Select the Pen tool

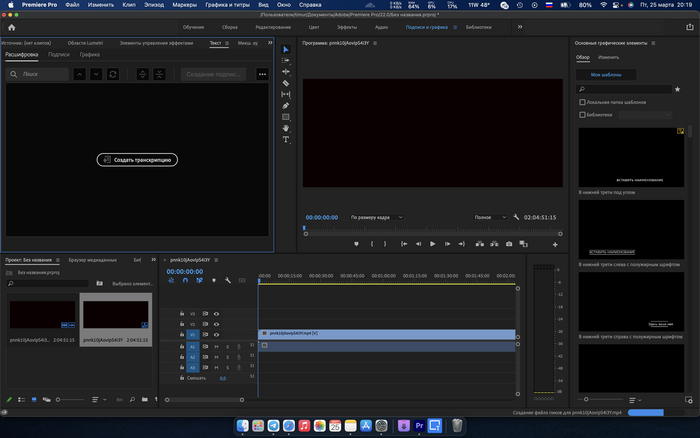286,105
